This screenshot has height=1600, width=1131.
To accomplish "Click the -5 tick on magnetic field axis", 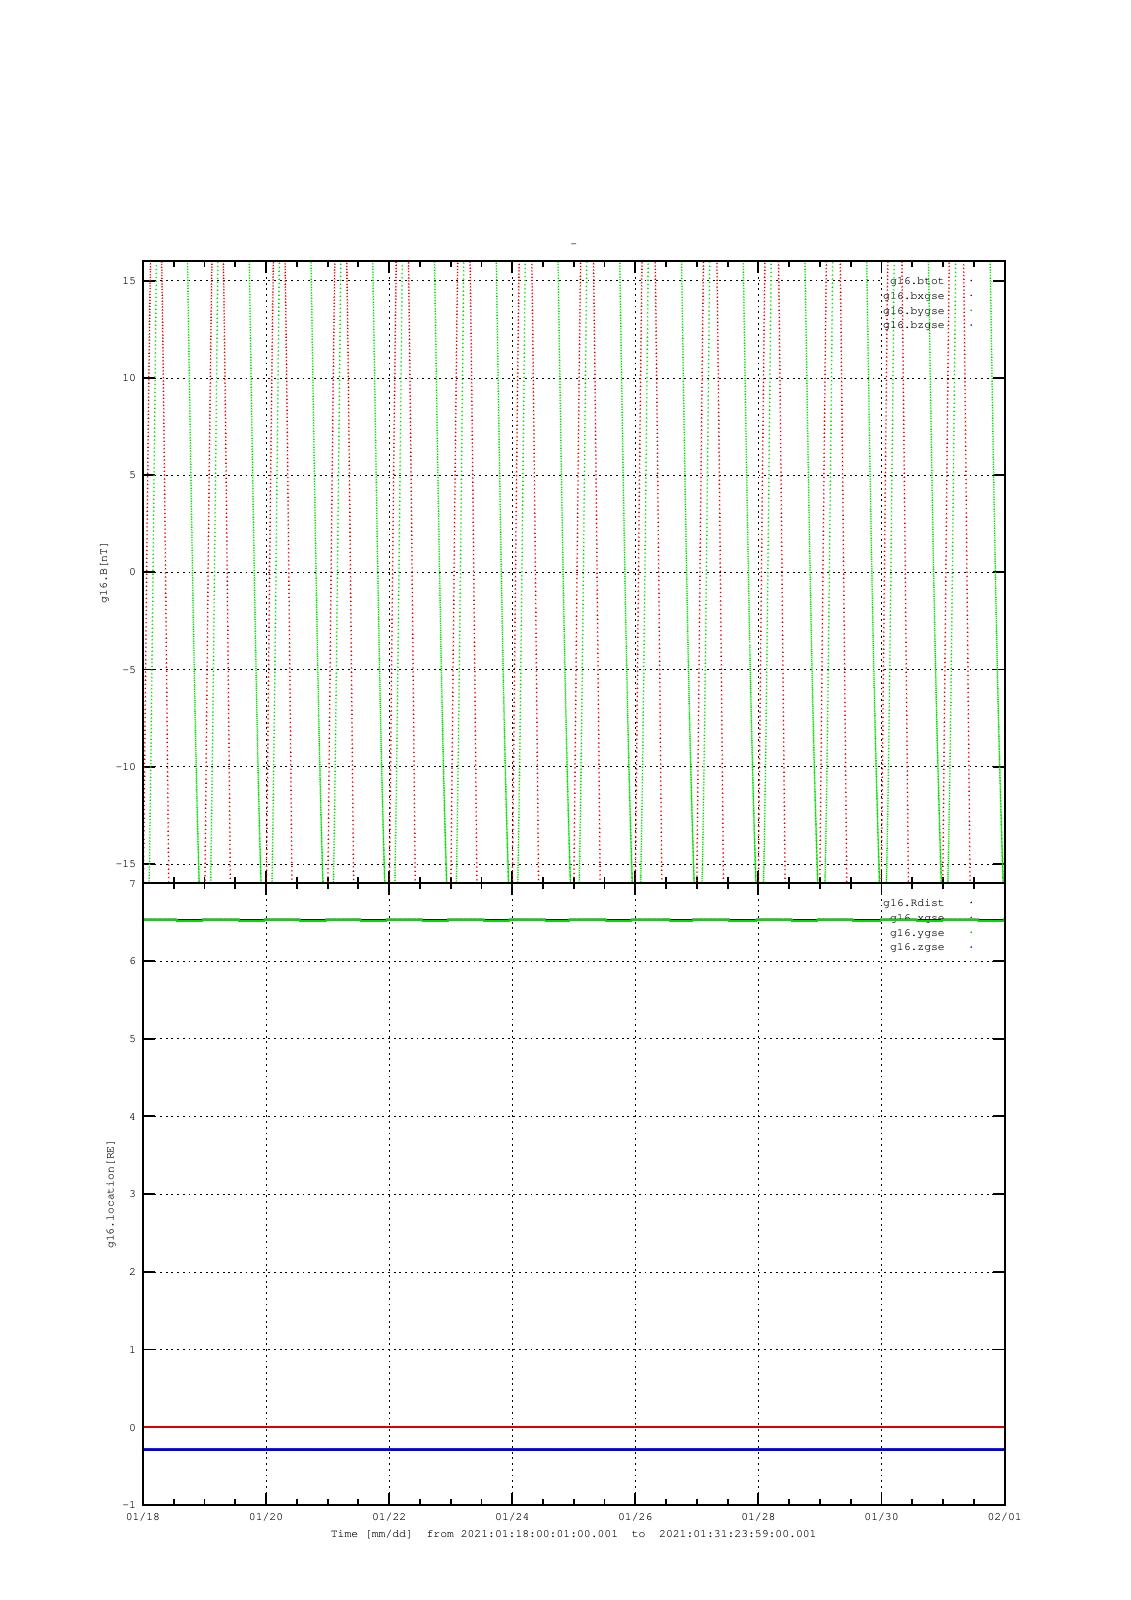I will pos(129,670).
